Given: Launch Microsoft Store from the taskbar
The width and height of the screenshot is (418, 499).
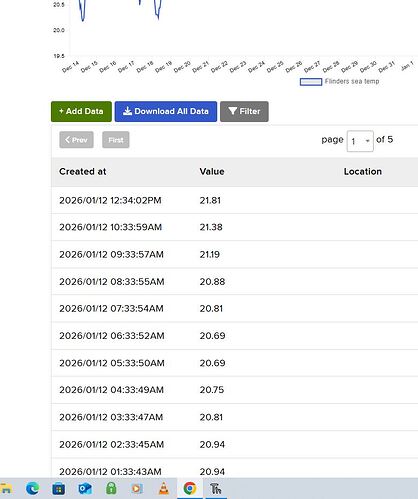Looking at the screenshot, I should click(59, 489).
